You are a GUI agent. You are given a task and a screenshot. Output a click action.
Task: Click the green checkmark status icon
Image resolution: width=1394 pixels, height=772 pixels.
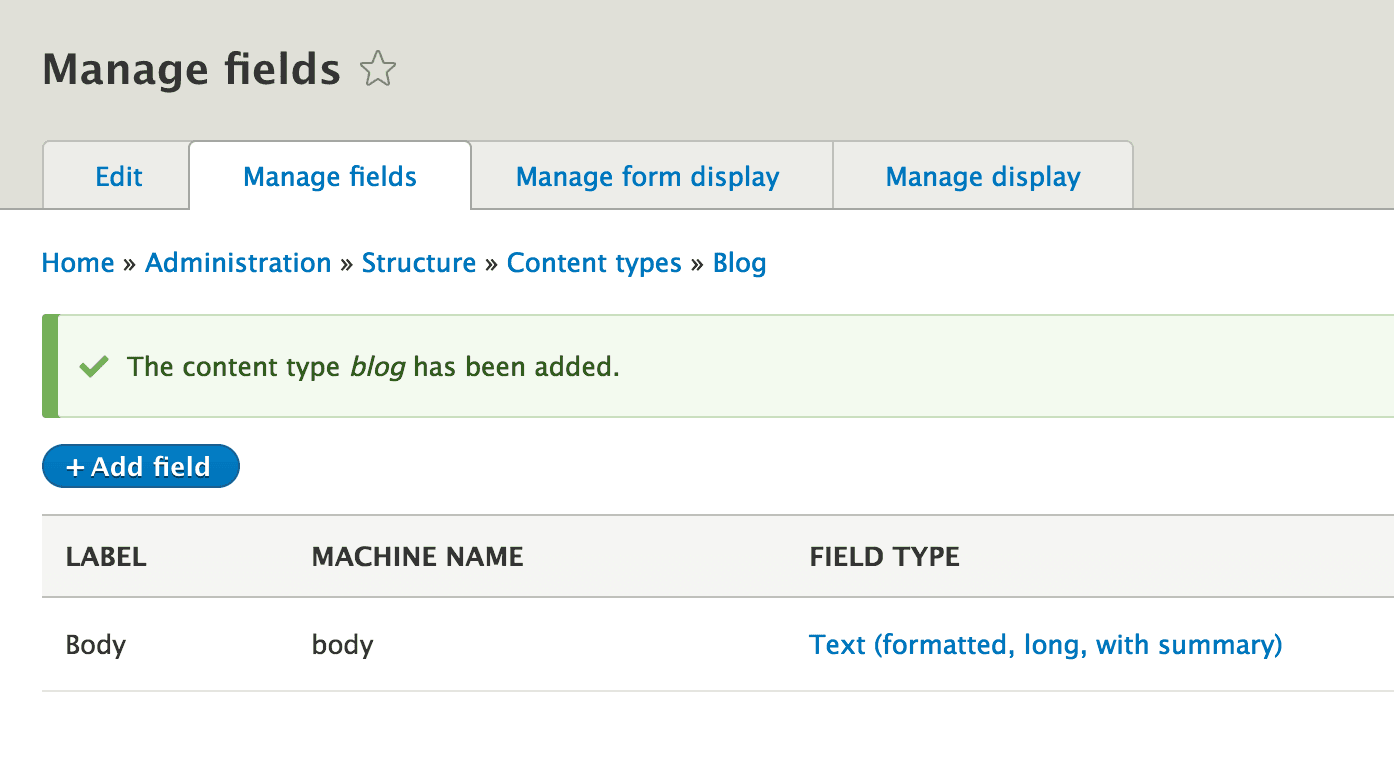point(94,367)
